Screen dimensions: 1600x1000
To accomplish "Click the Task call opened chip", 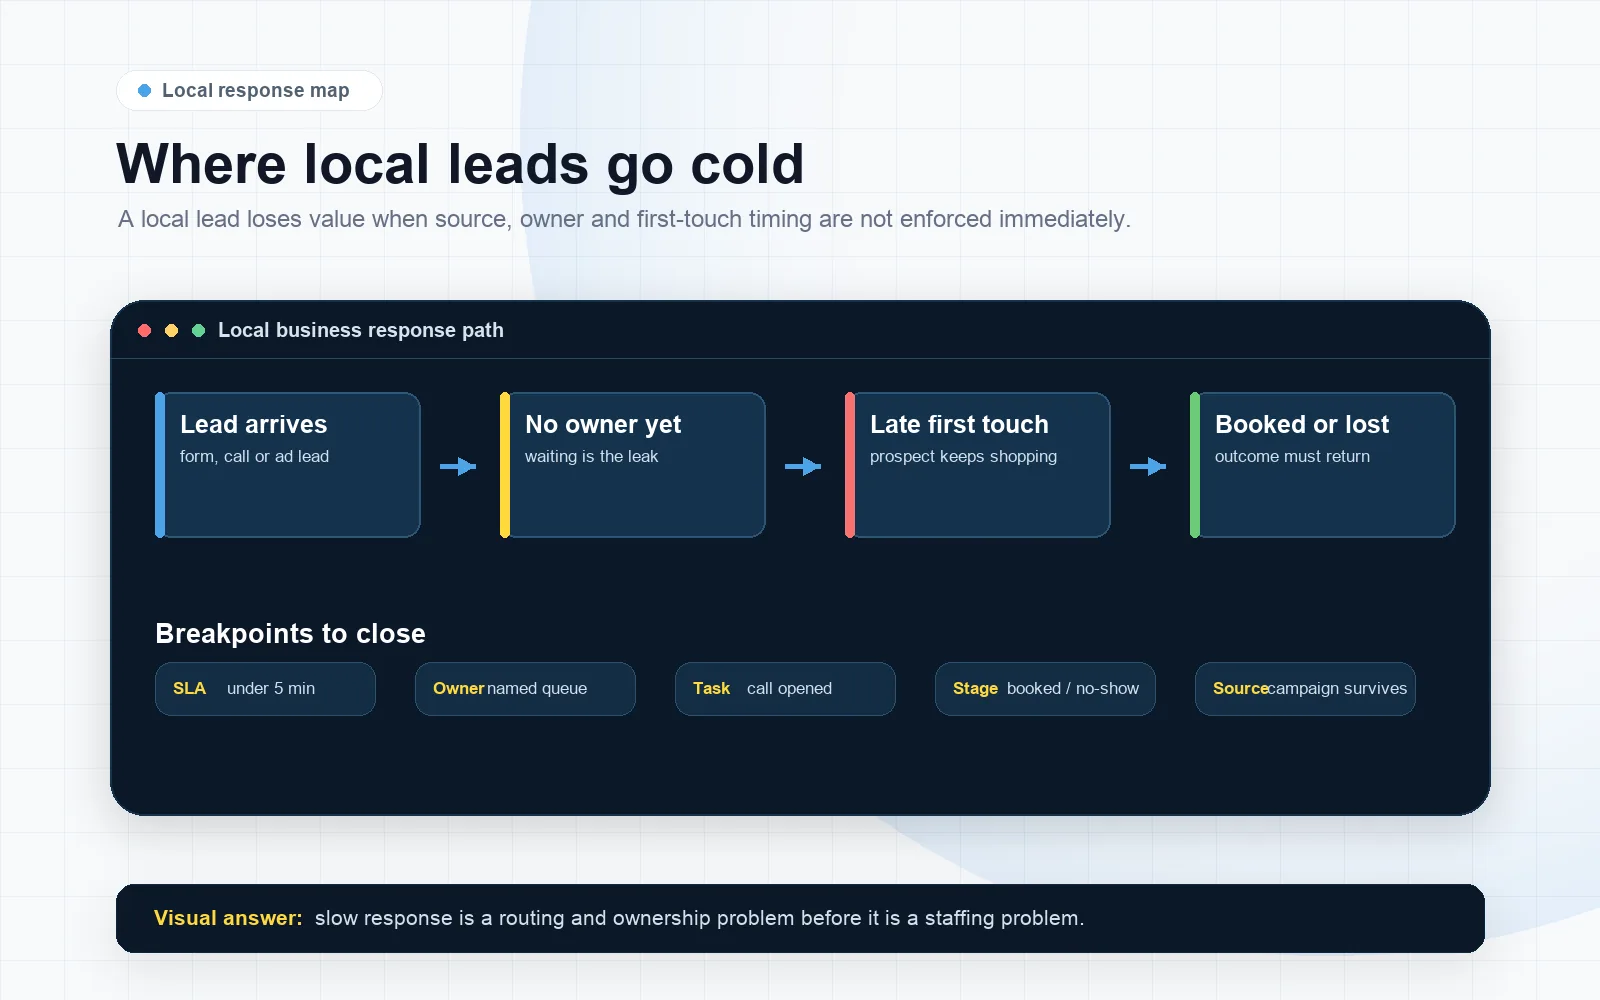I will pyautogui.click(x=785, y=689).
